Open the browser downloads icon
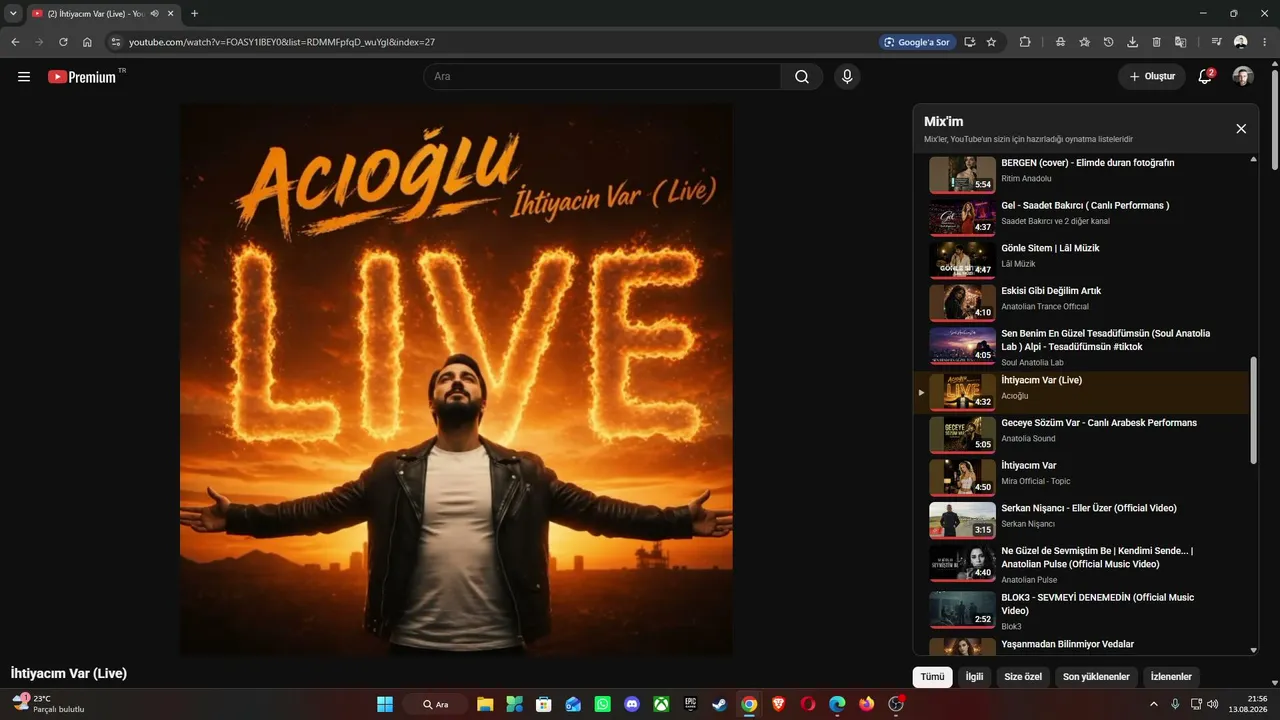The image size is (1280, 720). [x=1132, y=42]
